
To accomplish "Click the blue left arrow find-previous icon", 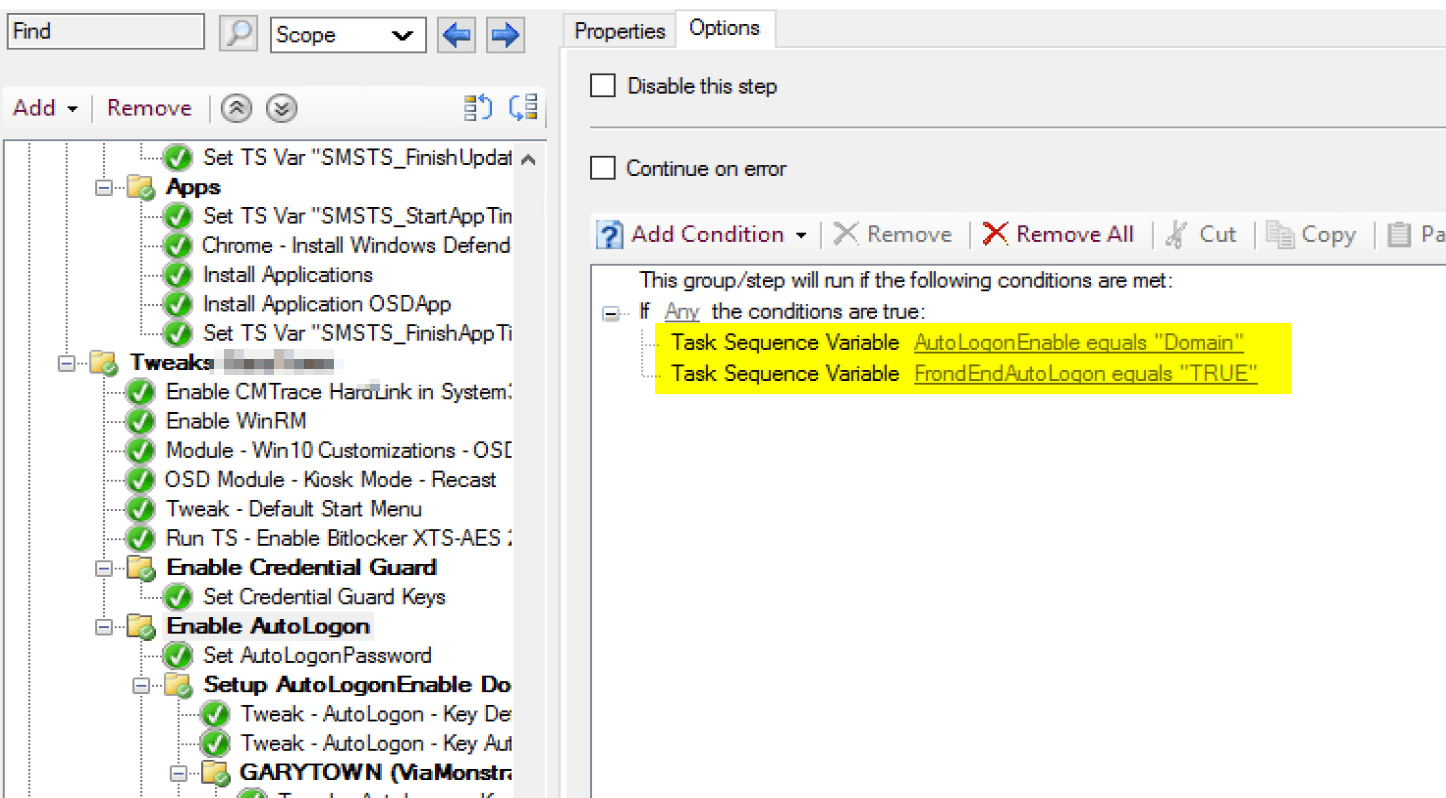I will pyautogui.click(x=457, y=35).
